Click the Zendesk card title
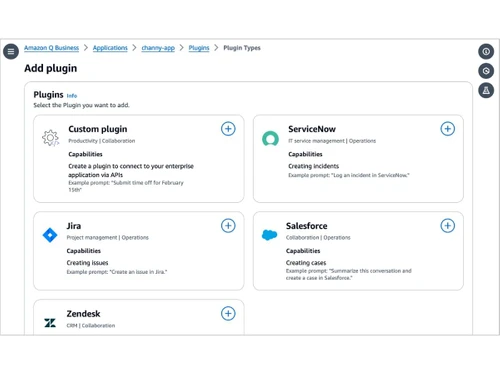 pyautogui.click(x=83, y=314)
